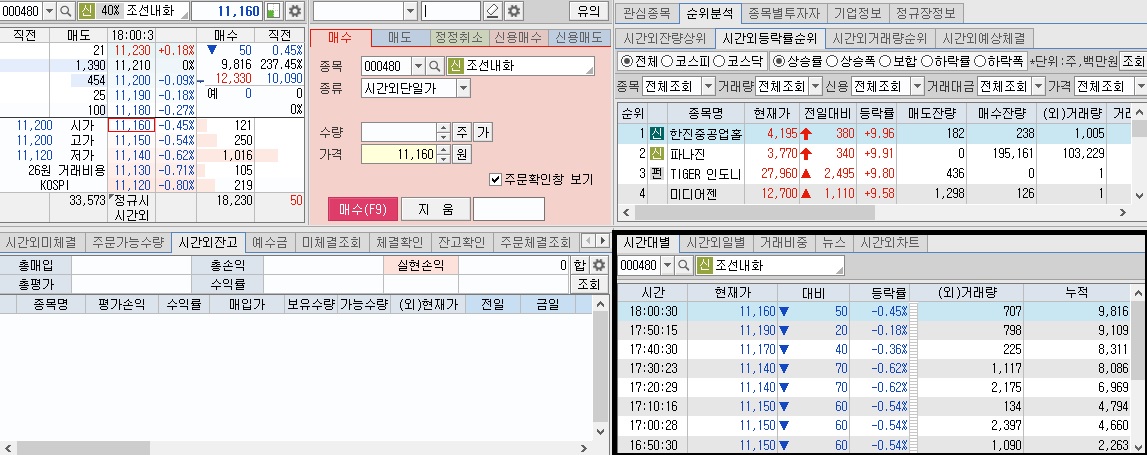
Task: Select 11,210 ask price in order book
Action: click(131, 64)
